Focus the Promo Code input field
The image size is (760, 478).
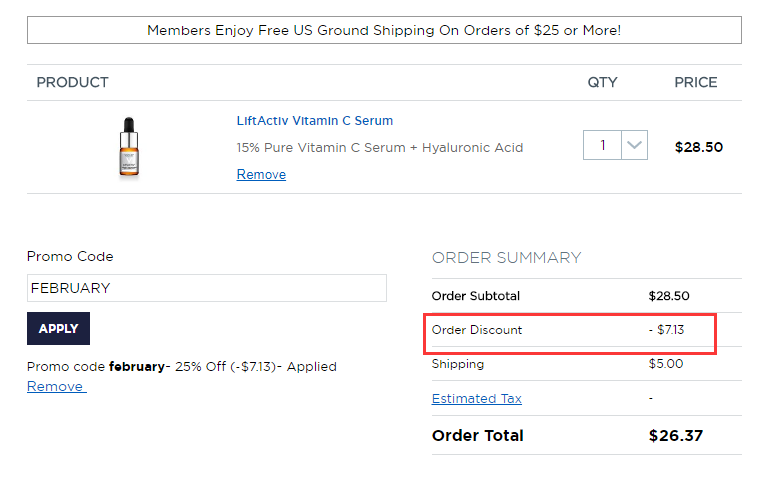207,288
